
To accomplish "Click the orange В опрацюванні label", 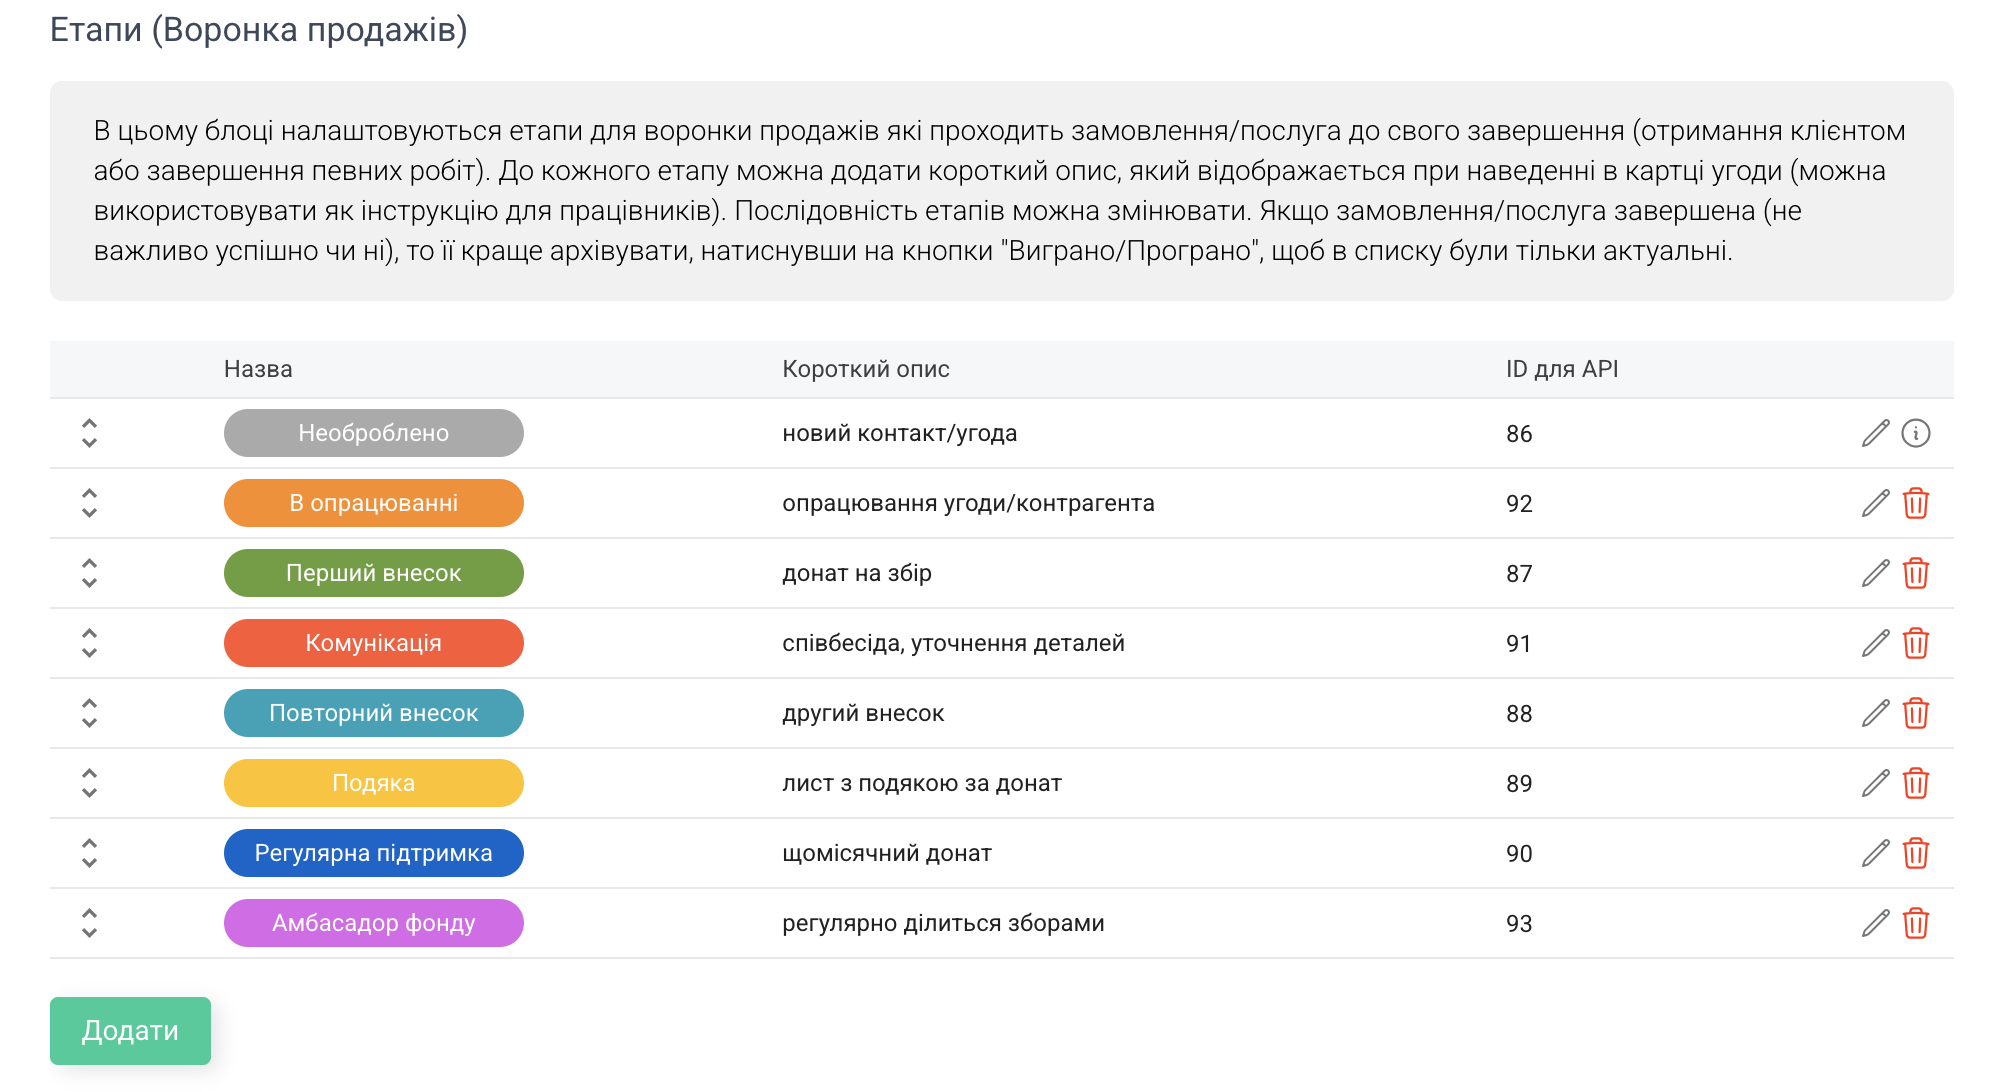I will 373,503.
